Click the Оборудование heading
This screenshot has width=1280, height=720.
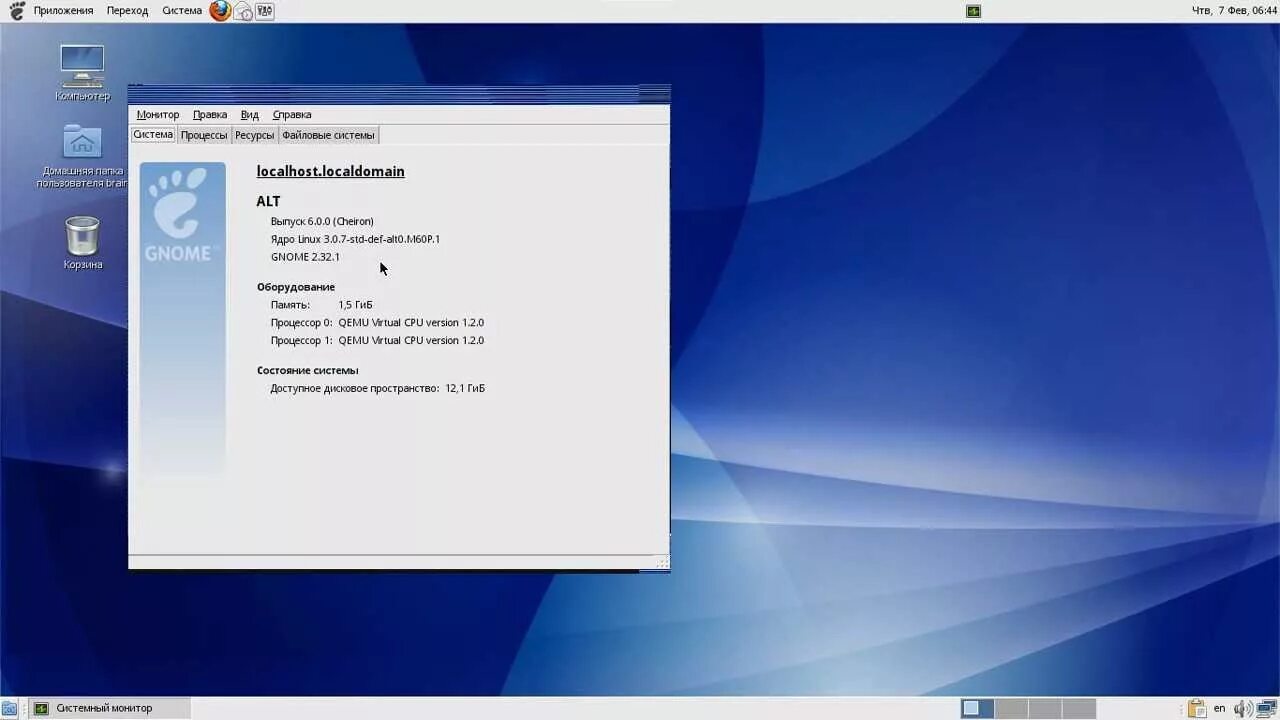point(296,287)
